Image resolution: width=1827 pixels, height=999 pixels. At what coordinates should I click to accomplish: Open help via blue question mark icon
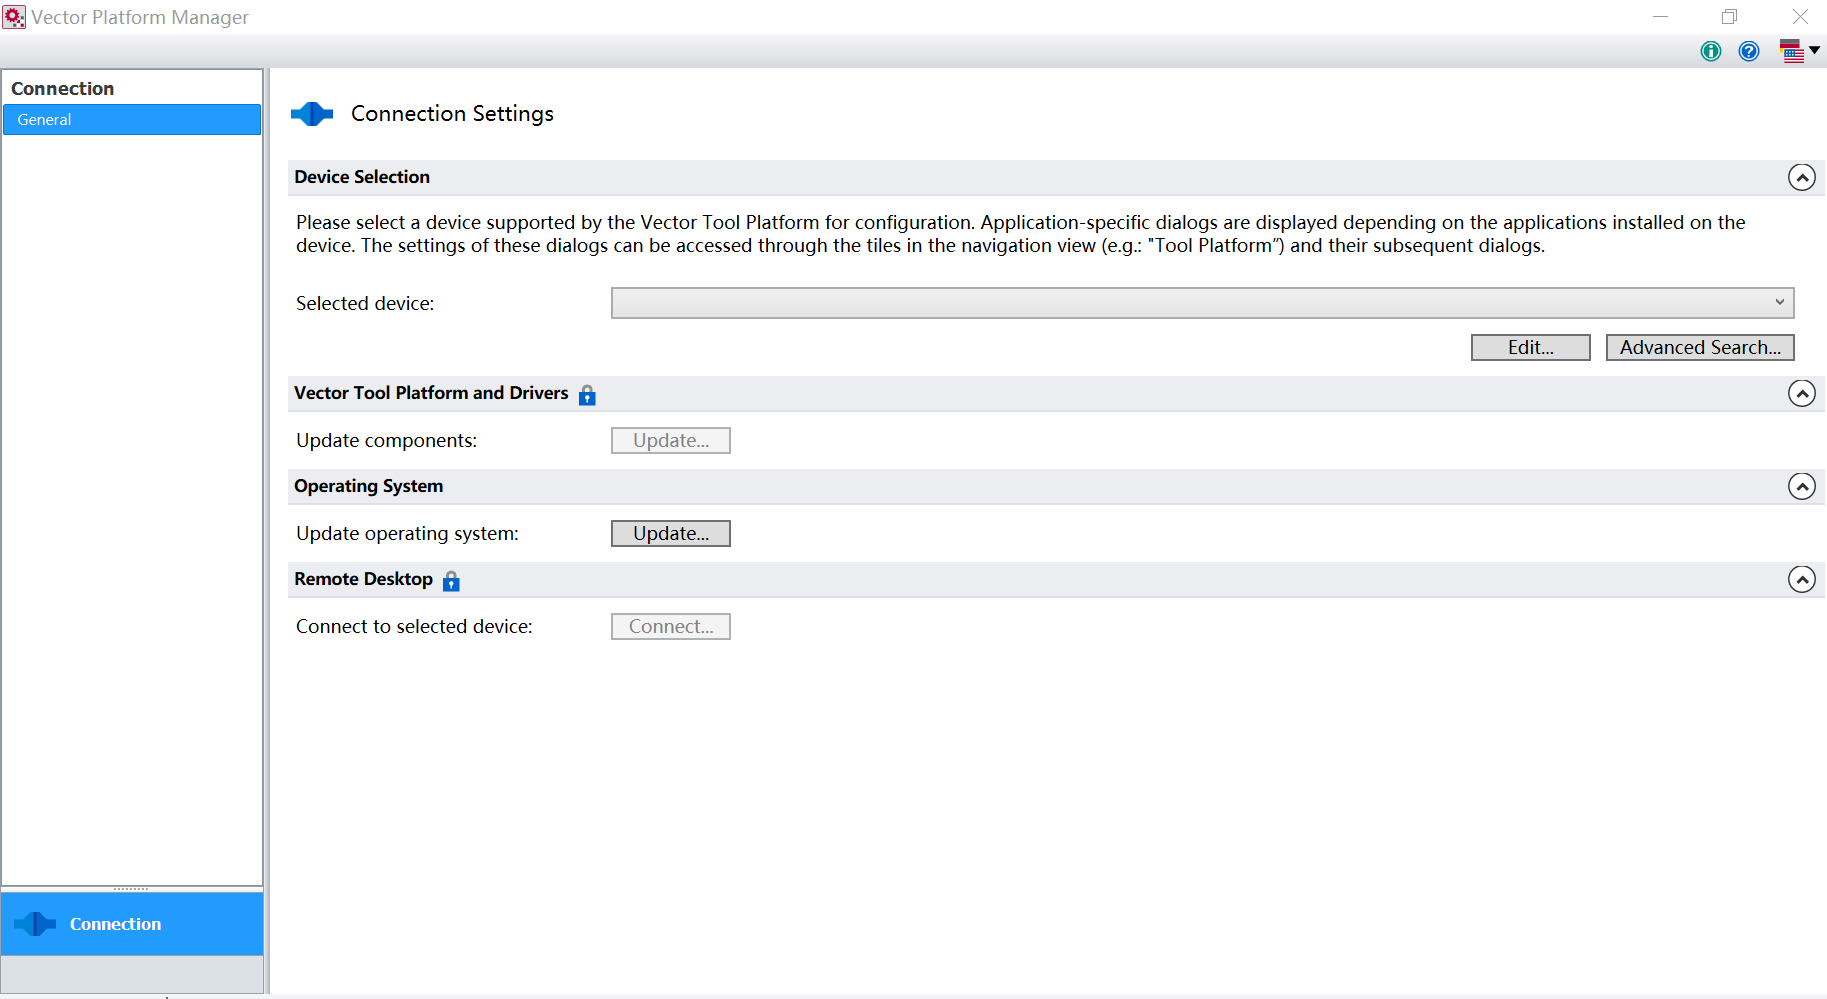1749,51
